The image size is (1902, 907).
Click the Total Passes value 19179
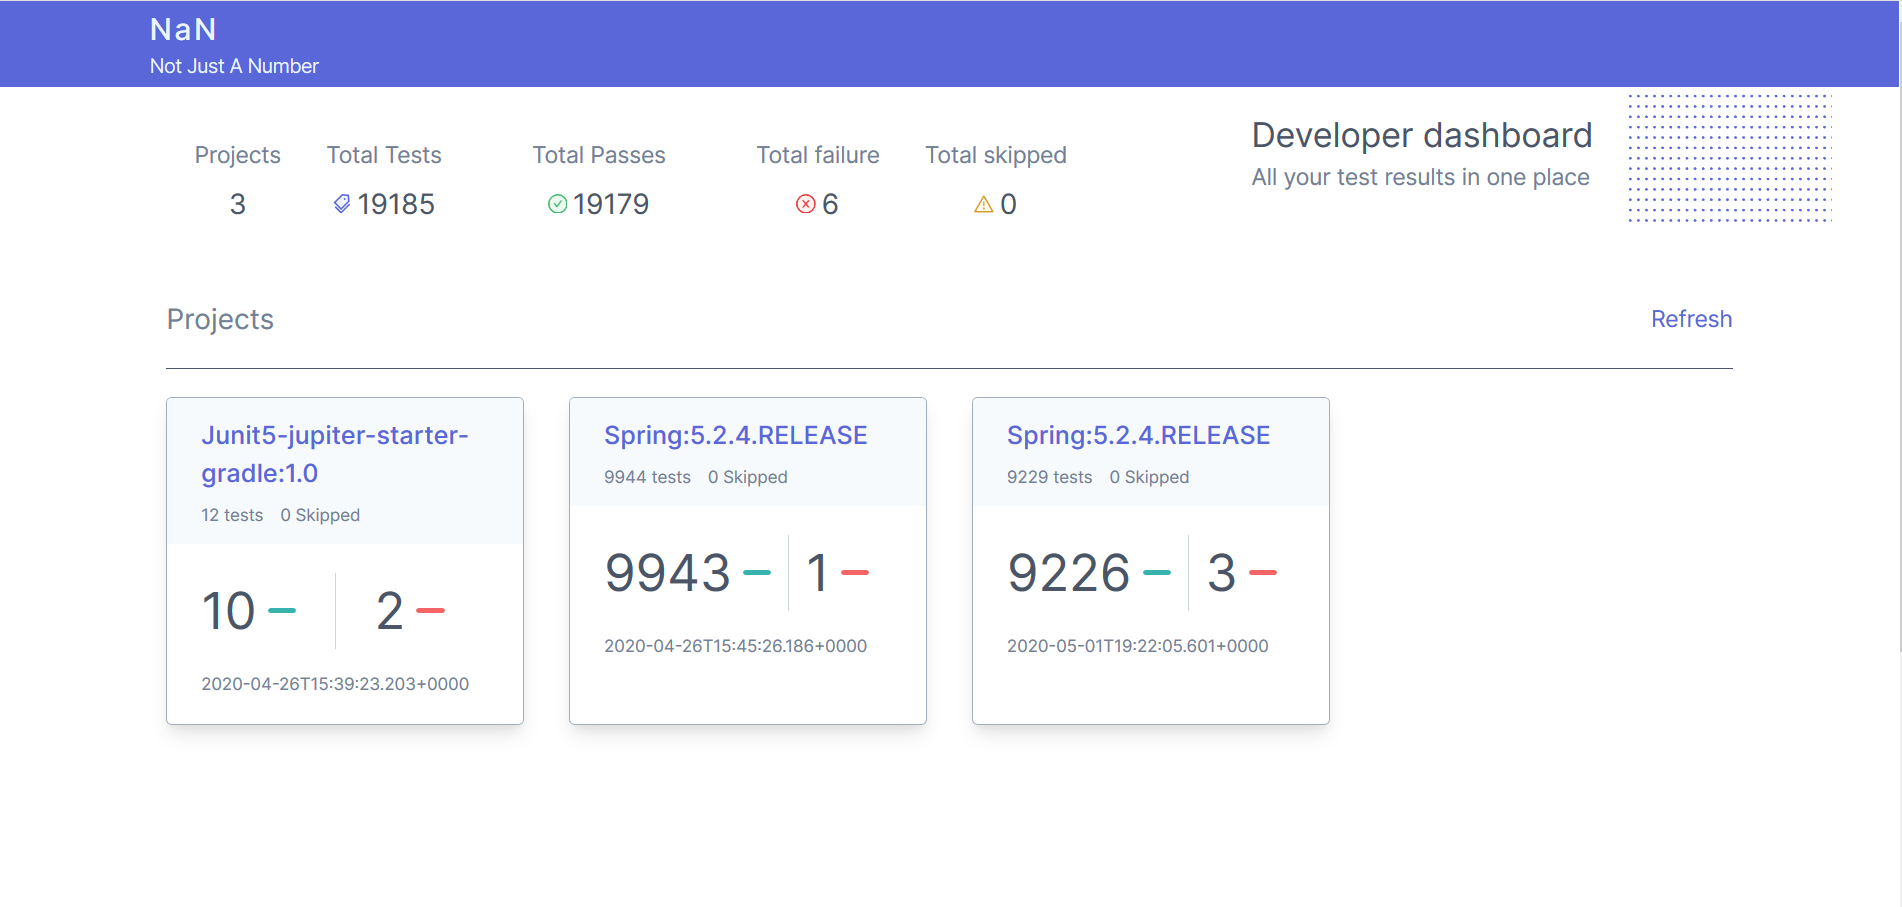pyautogui.click(x=611, y=204)
